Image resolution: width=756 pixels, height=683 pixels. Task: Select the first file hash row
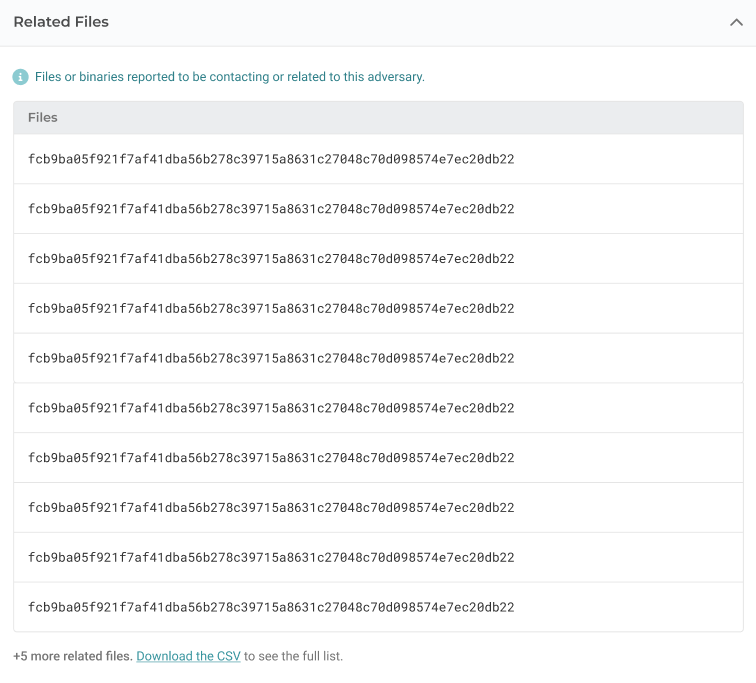click(271, 159)
